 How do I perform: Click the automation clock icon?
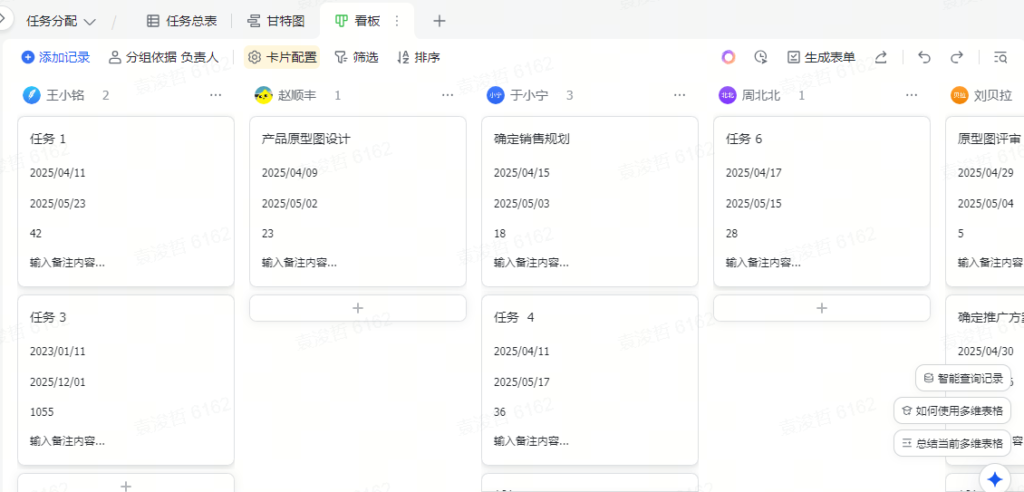coord(761,58)
